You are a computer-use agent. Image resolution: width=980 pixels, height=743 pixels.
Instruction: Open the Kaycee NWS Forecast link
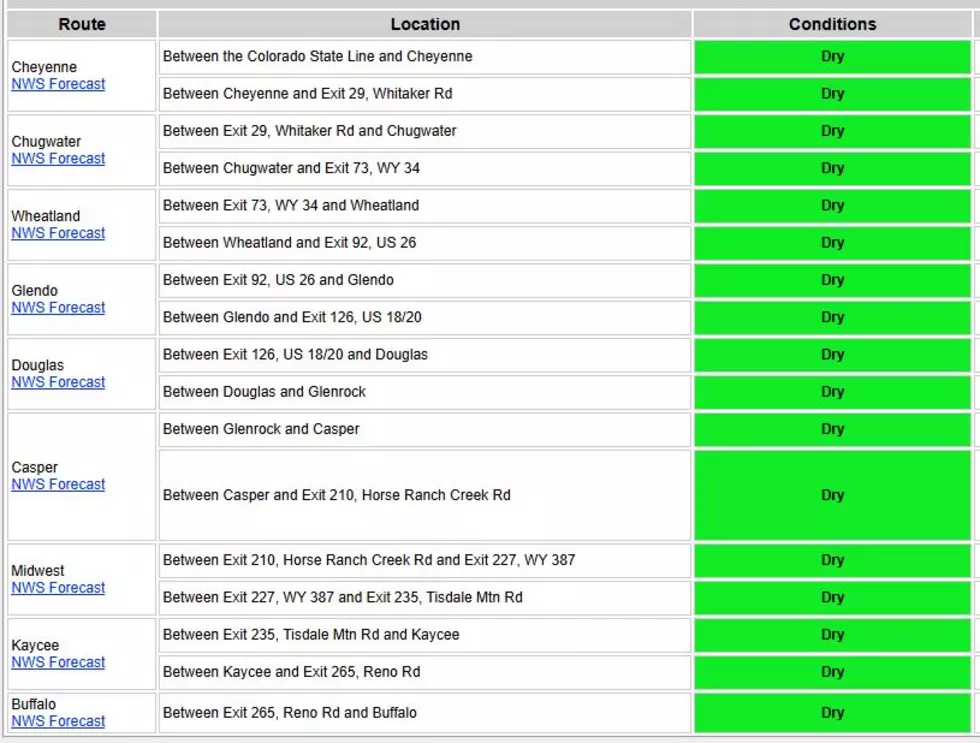point(58,662)
